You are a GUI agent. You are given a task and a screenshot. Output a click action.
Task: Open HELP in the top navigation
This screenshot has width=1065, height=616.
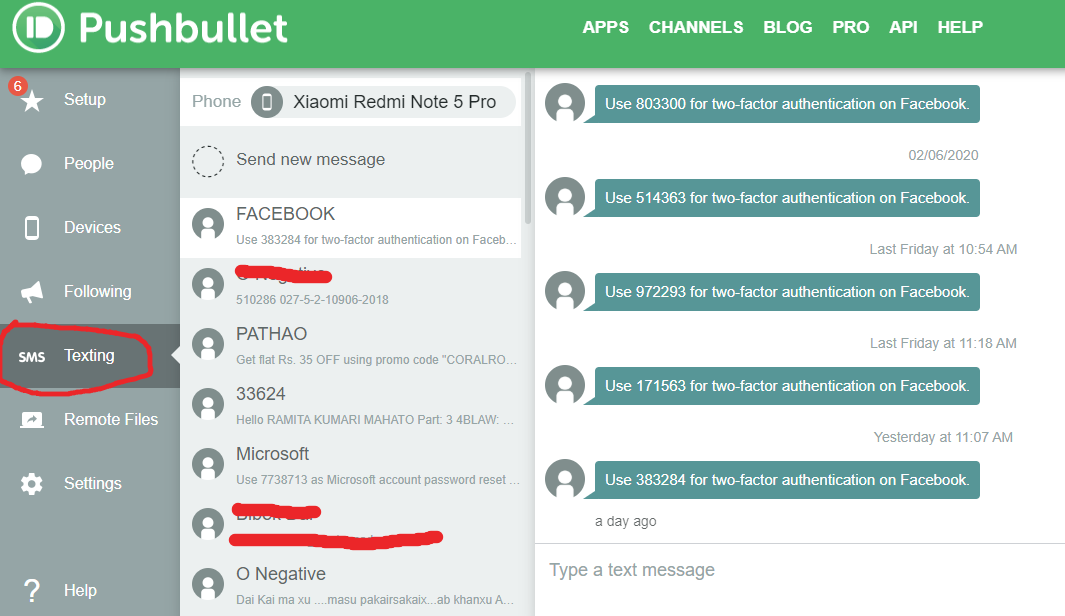[x=960, y=27]
